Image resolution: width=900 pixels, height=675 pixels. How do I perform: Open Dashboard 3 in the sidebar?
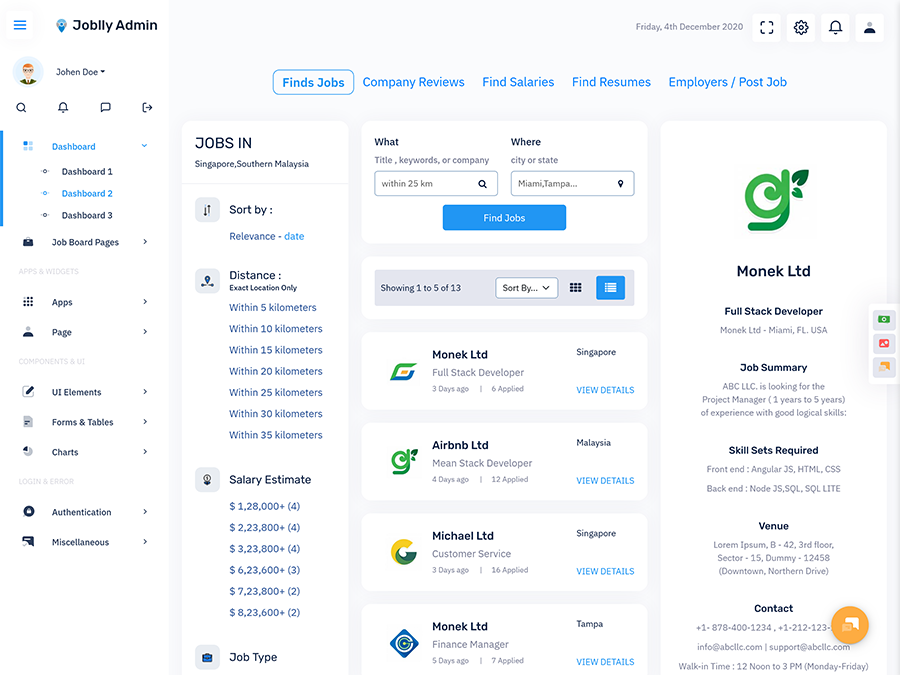click(x=87, y=215)
